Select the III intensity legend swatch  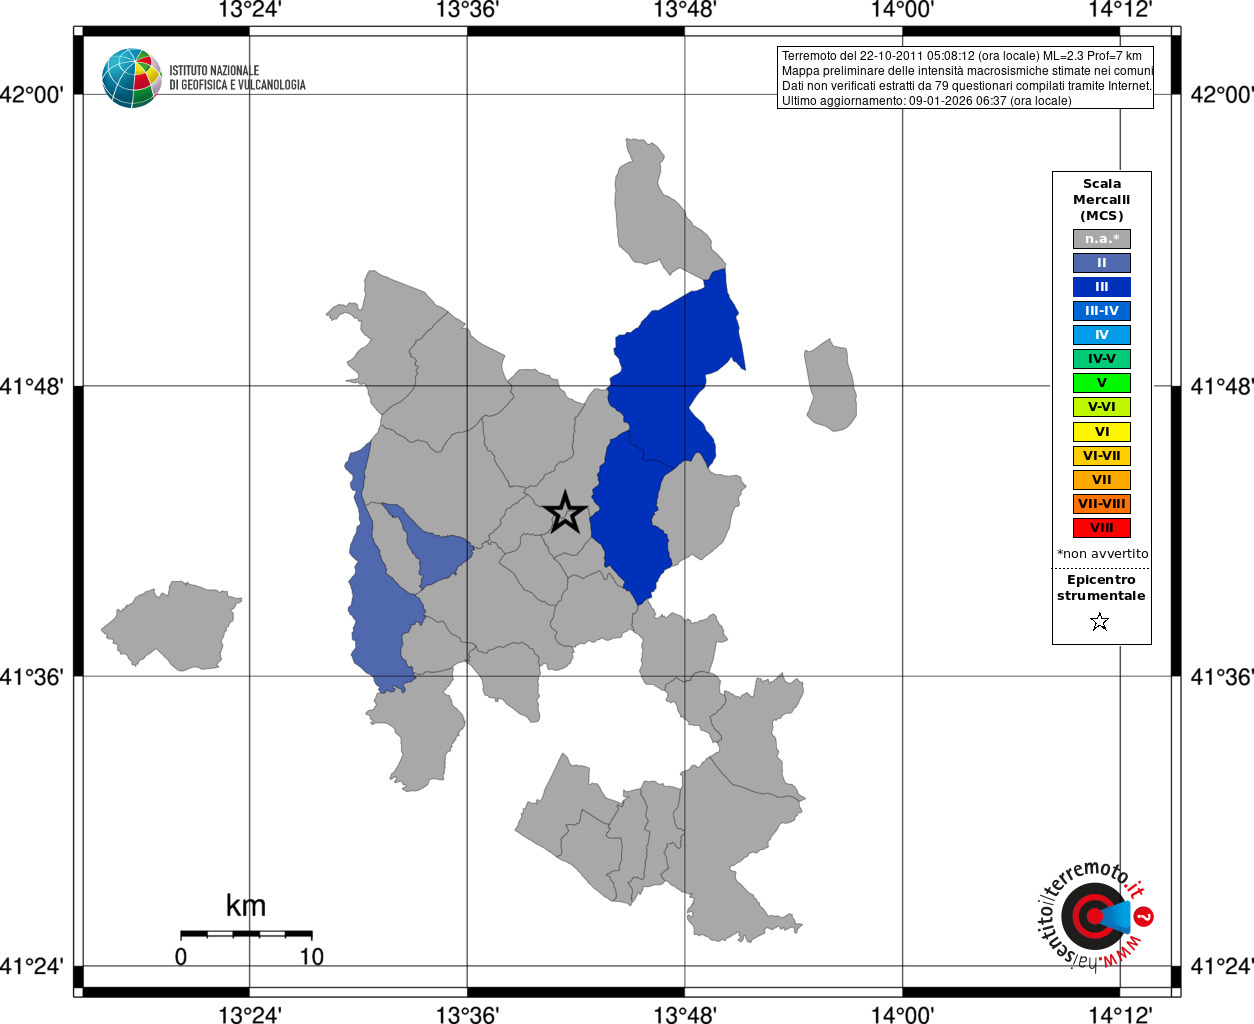pos(1102,287)
